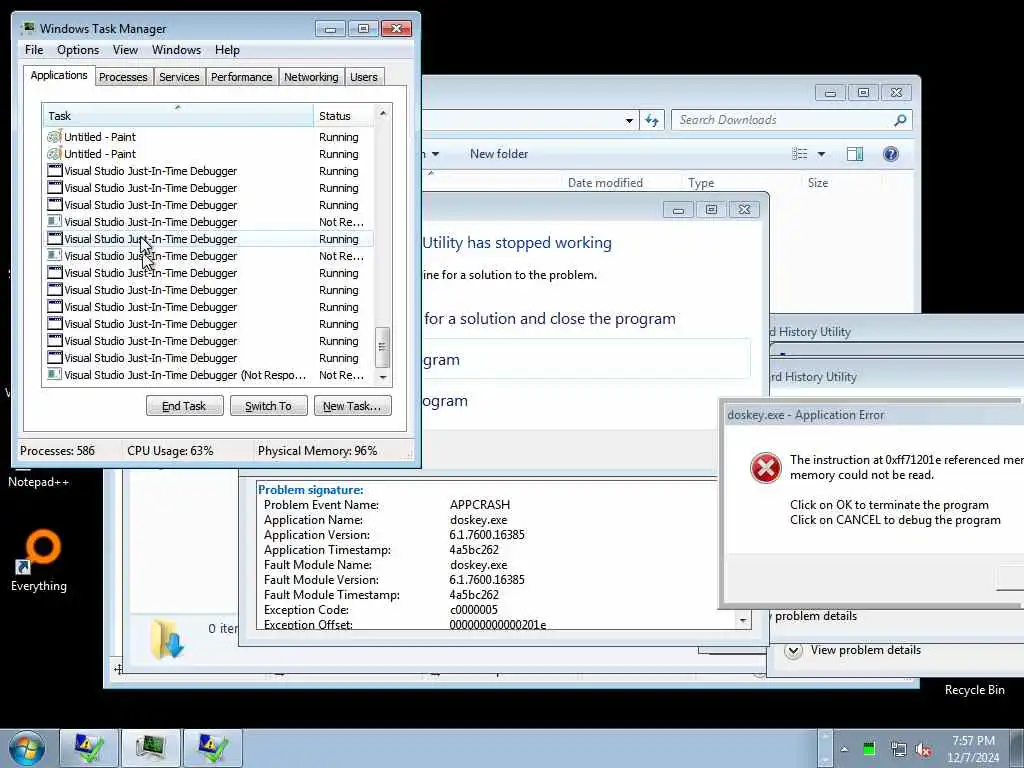
Task: Expand View problem details chevron
Action: click(793, 650)
